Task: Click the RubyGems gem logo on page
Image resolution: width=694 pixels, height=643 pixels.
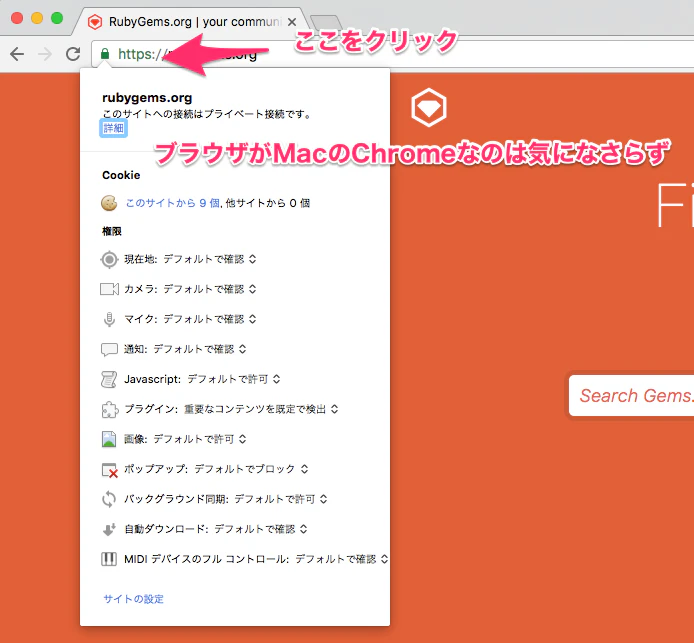Action: [x=428, y=108]
